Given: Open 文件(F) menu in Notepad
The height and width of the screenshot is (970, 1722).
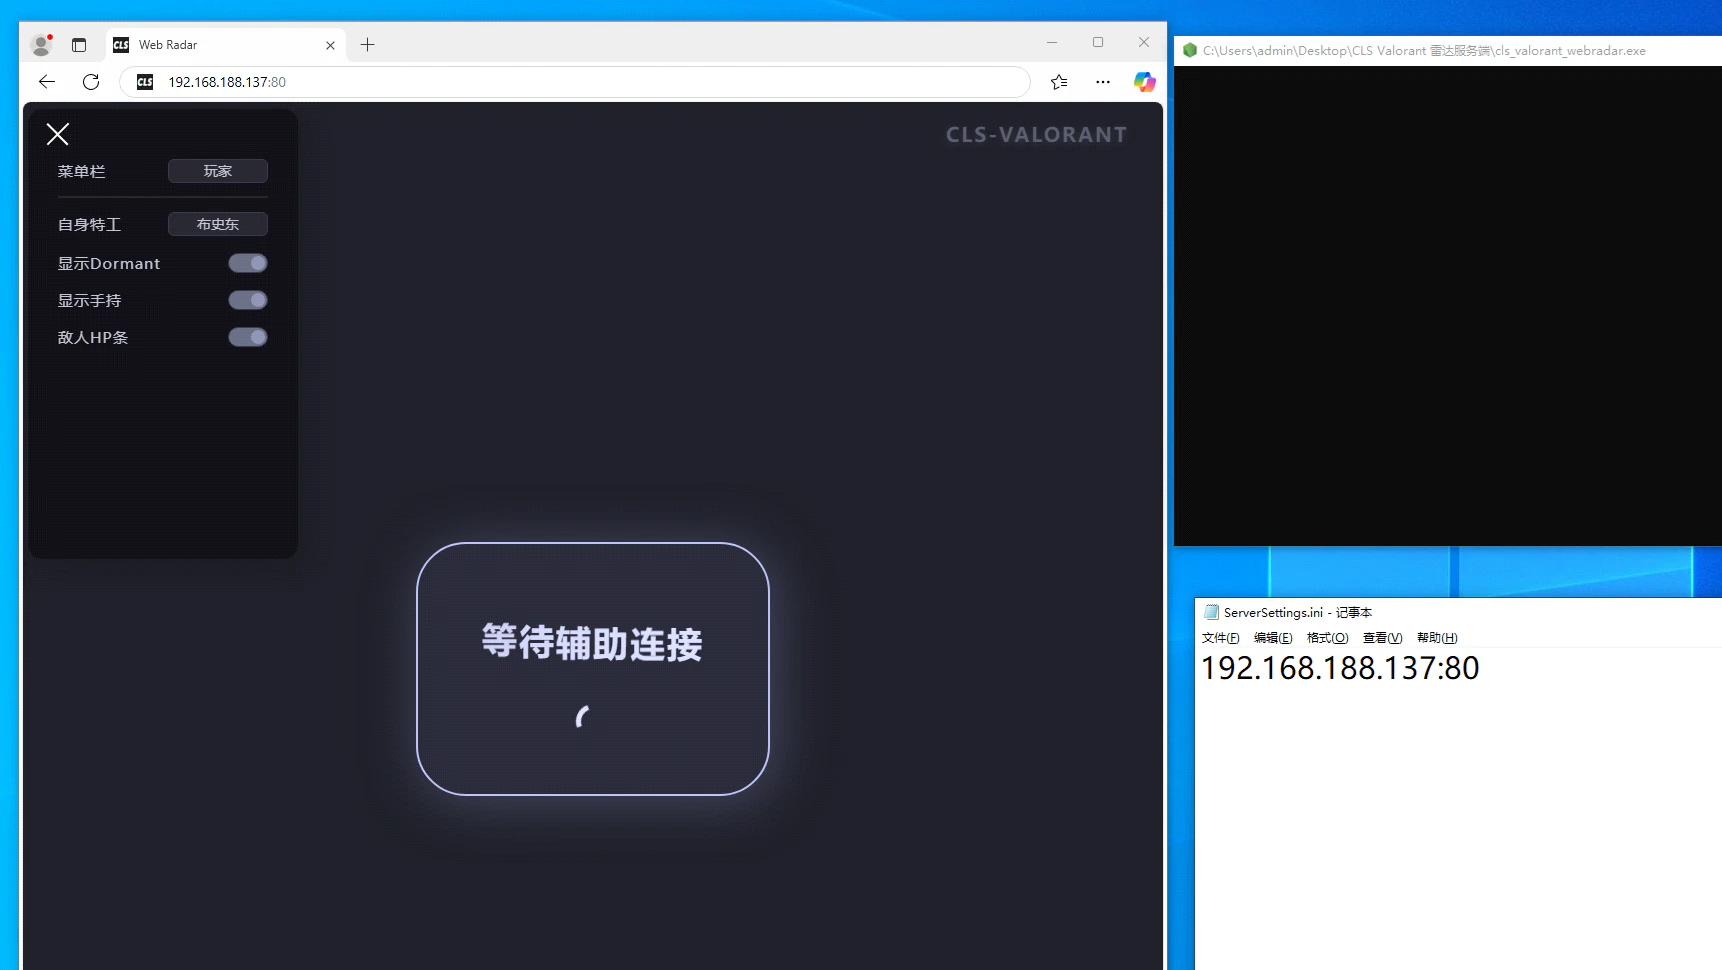Looking at the screenshot, I should [x=1221, y=638].
